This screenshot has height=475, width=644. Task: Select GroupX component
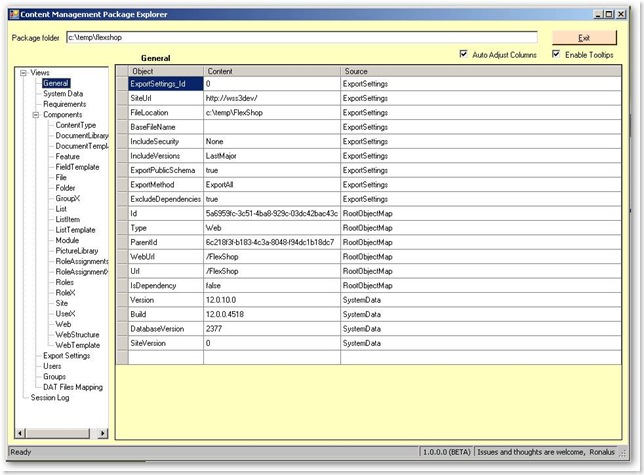click(68, 198)
